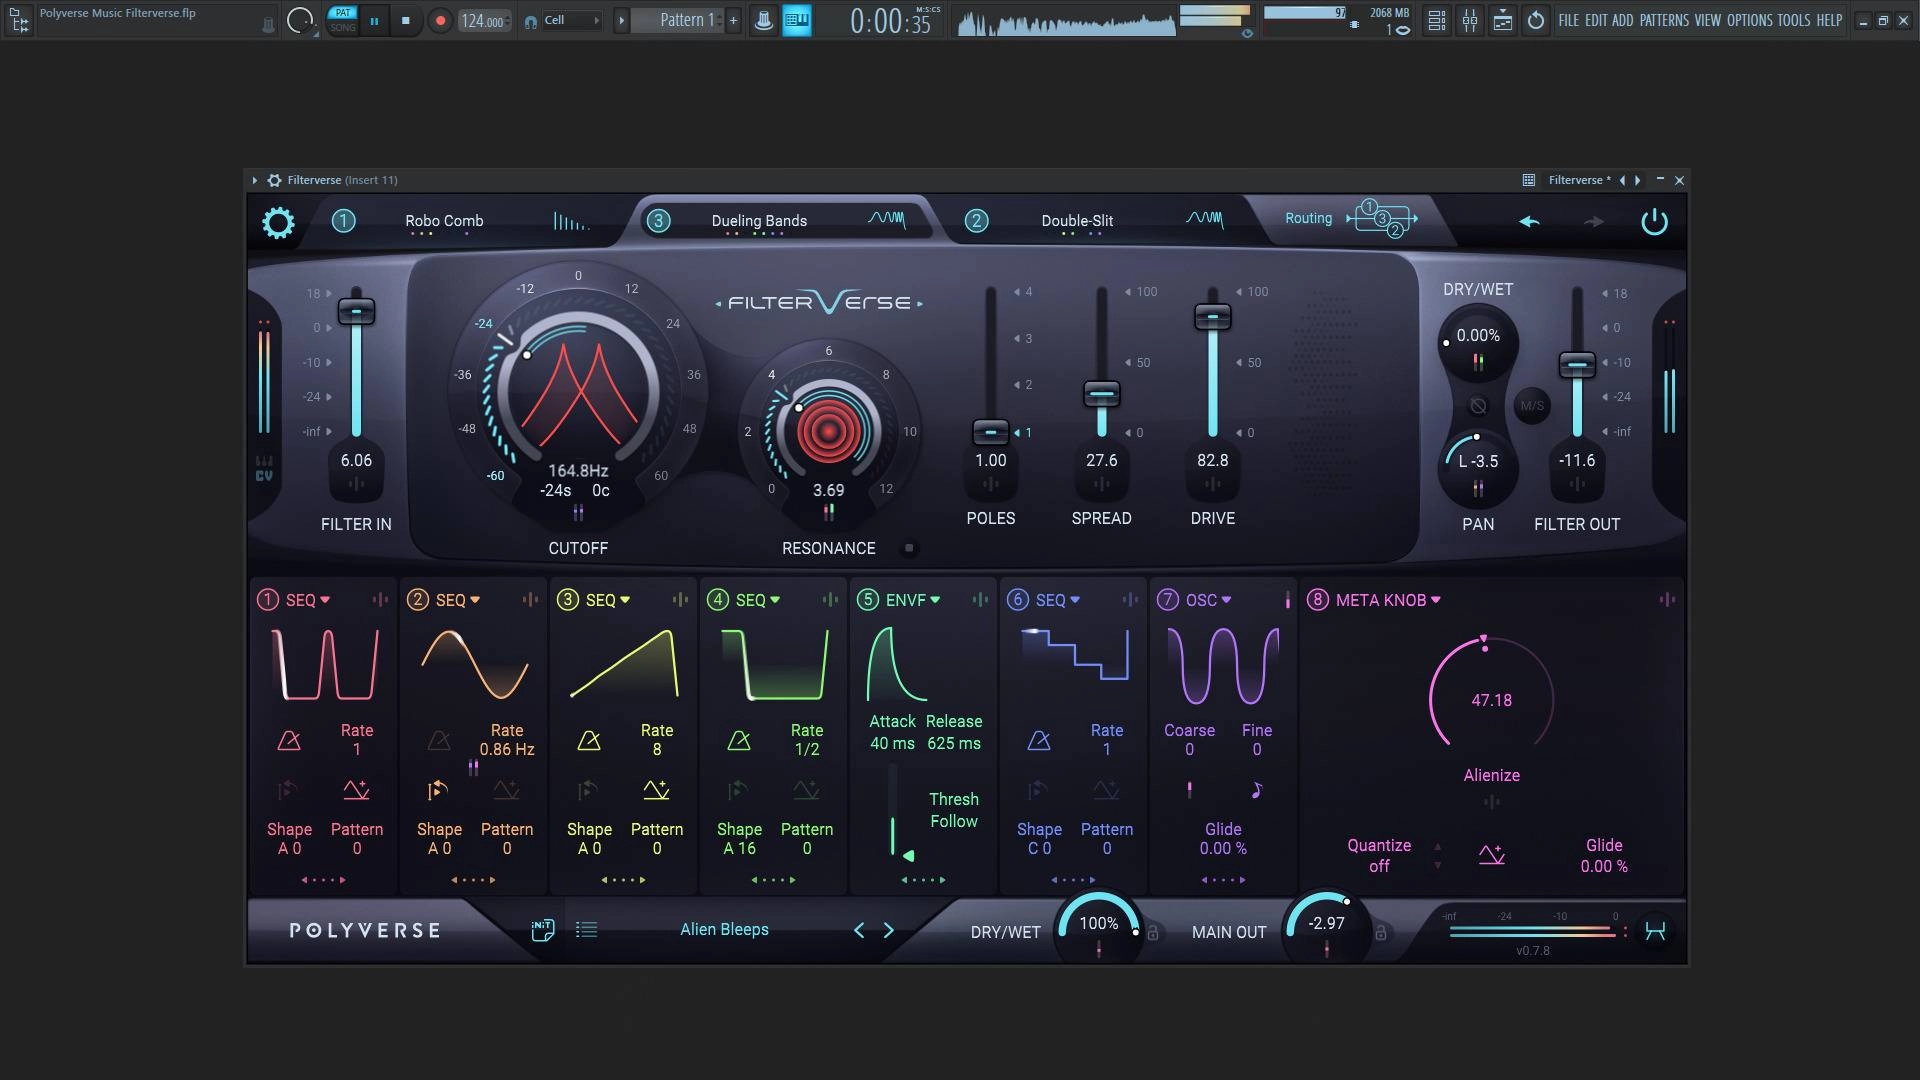Click modulator 1 assign handle icon
This screenshot has width=1920, height=1080.
pos(380,599)
